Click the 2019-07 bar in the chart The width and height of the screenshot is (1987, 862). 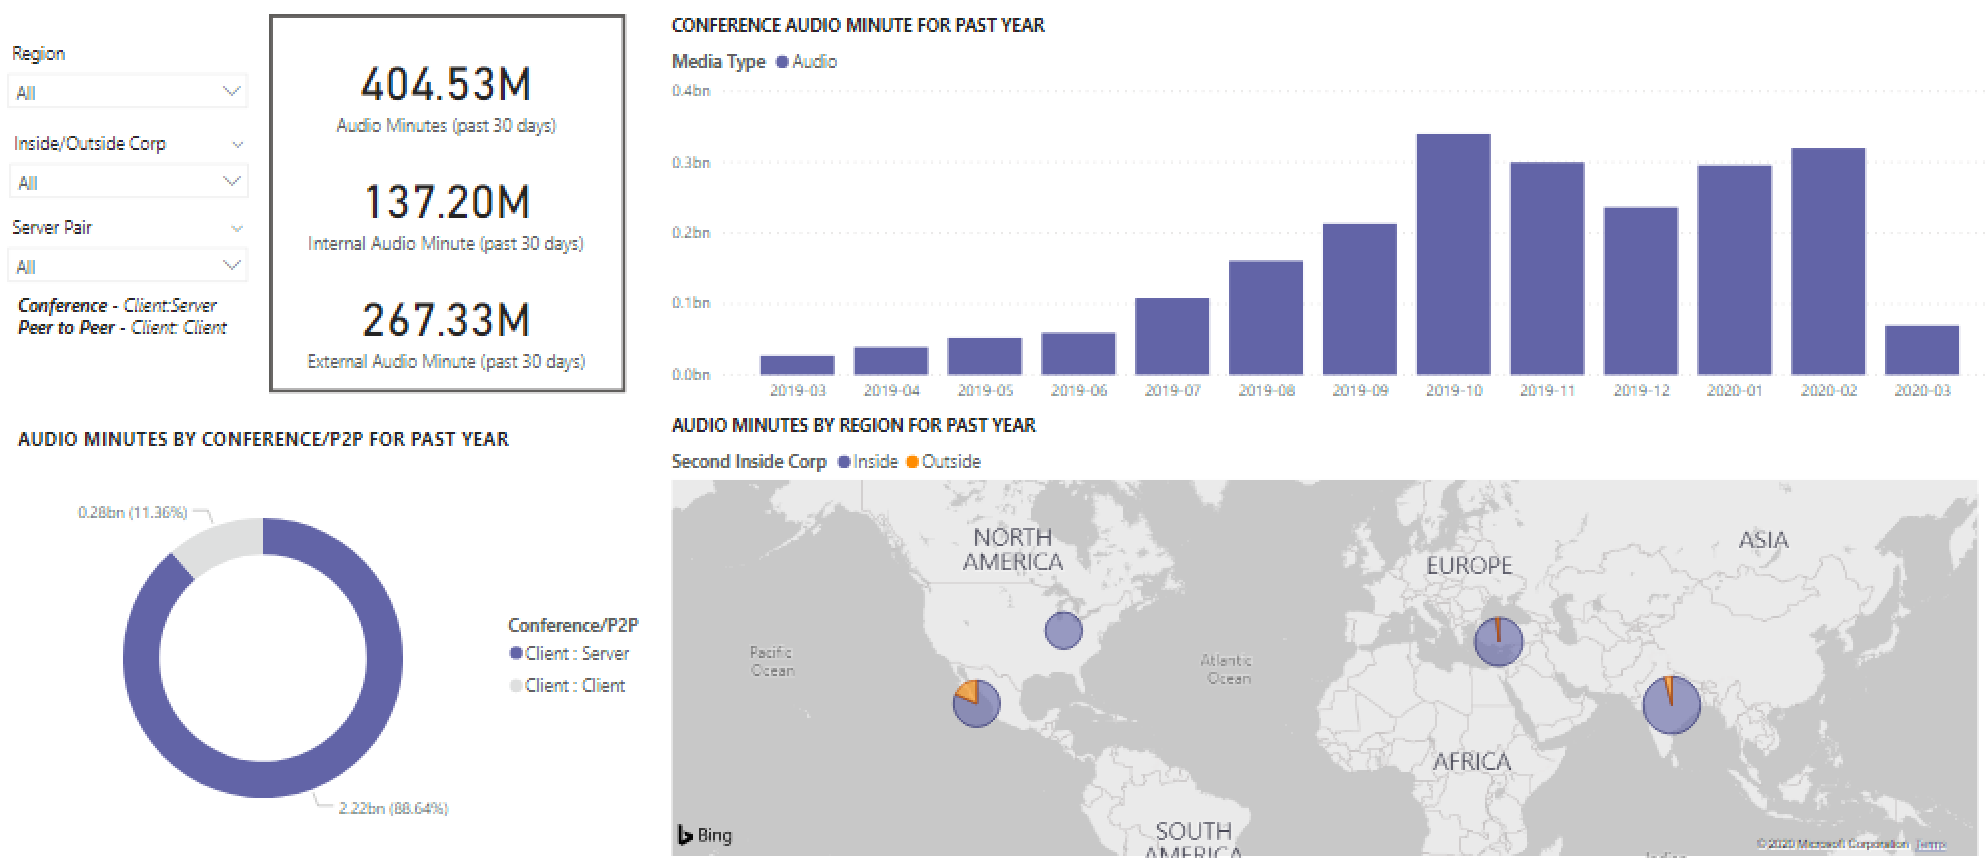click(1172, 337)
